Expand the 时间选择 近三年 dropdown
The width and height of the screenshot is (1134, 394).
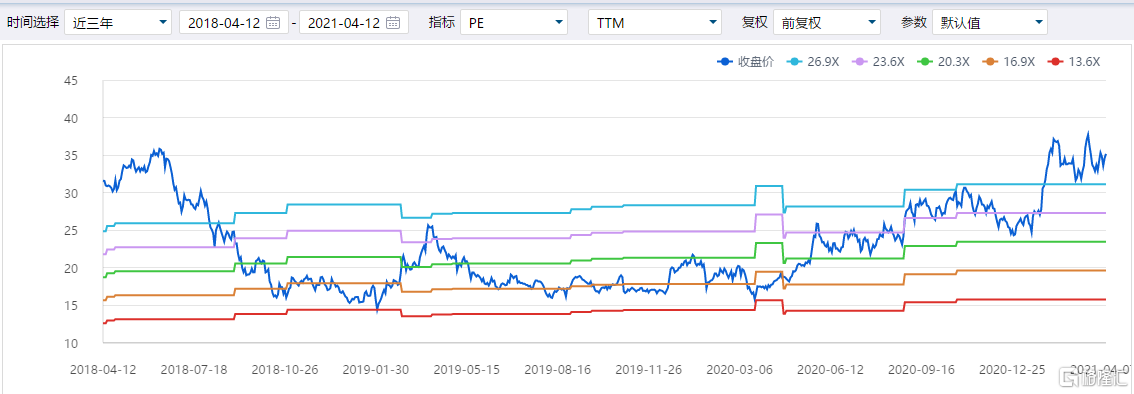click(118, 22)
